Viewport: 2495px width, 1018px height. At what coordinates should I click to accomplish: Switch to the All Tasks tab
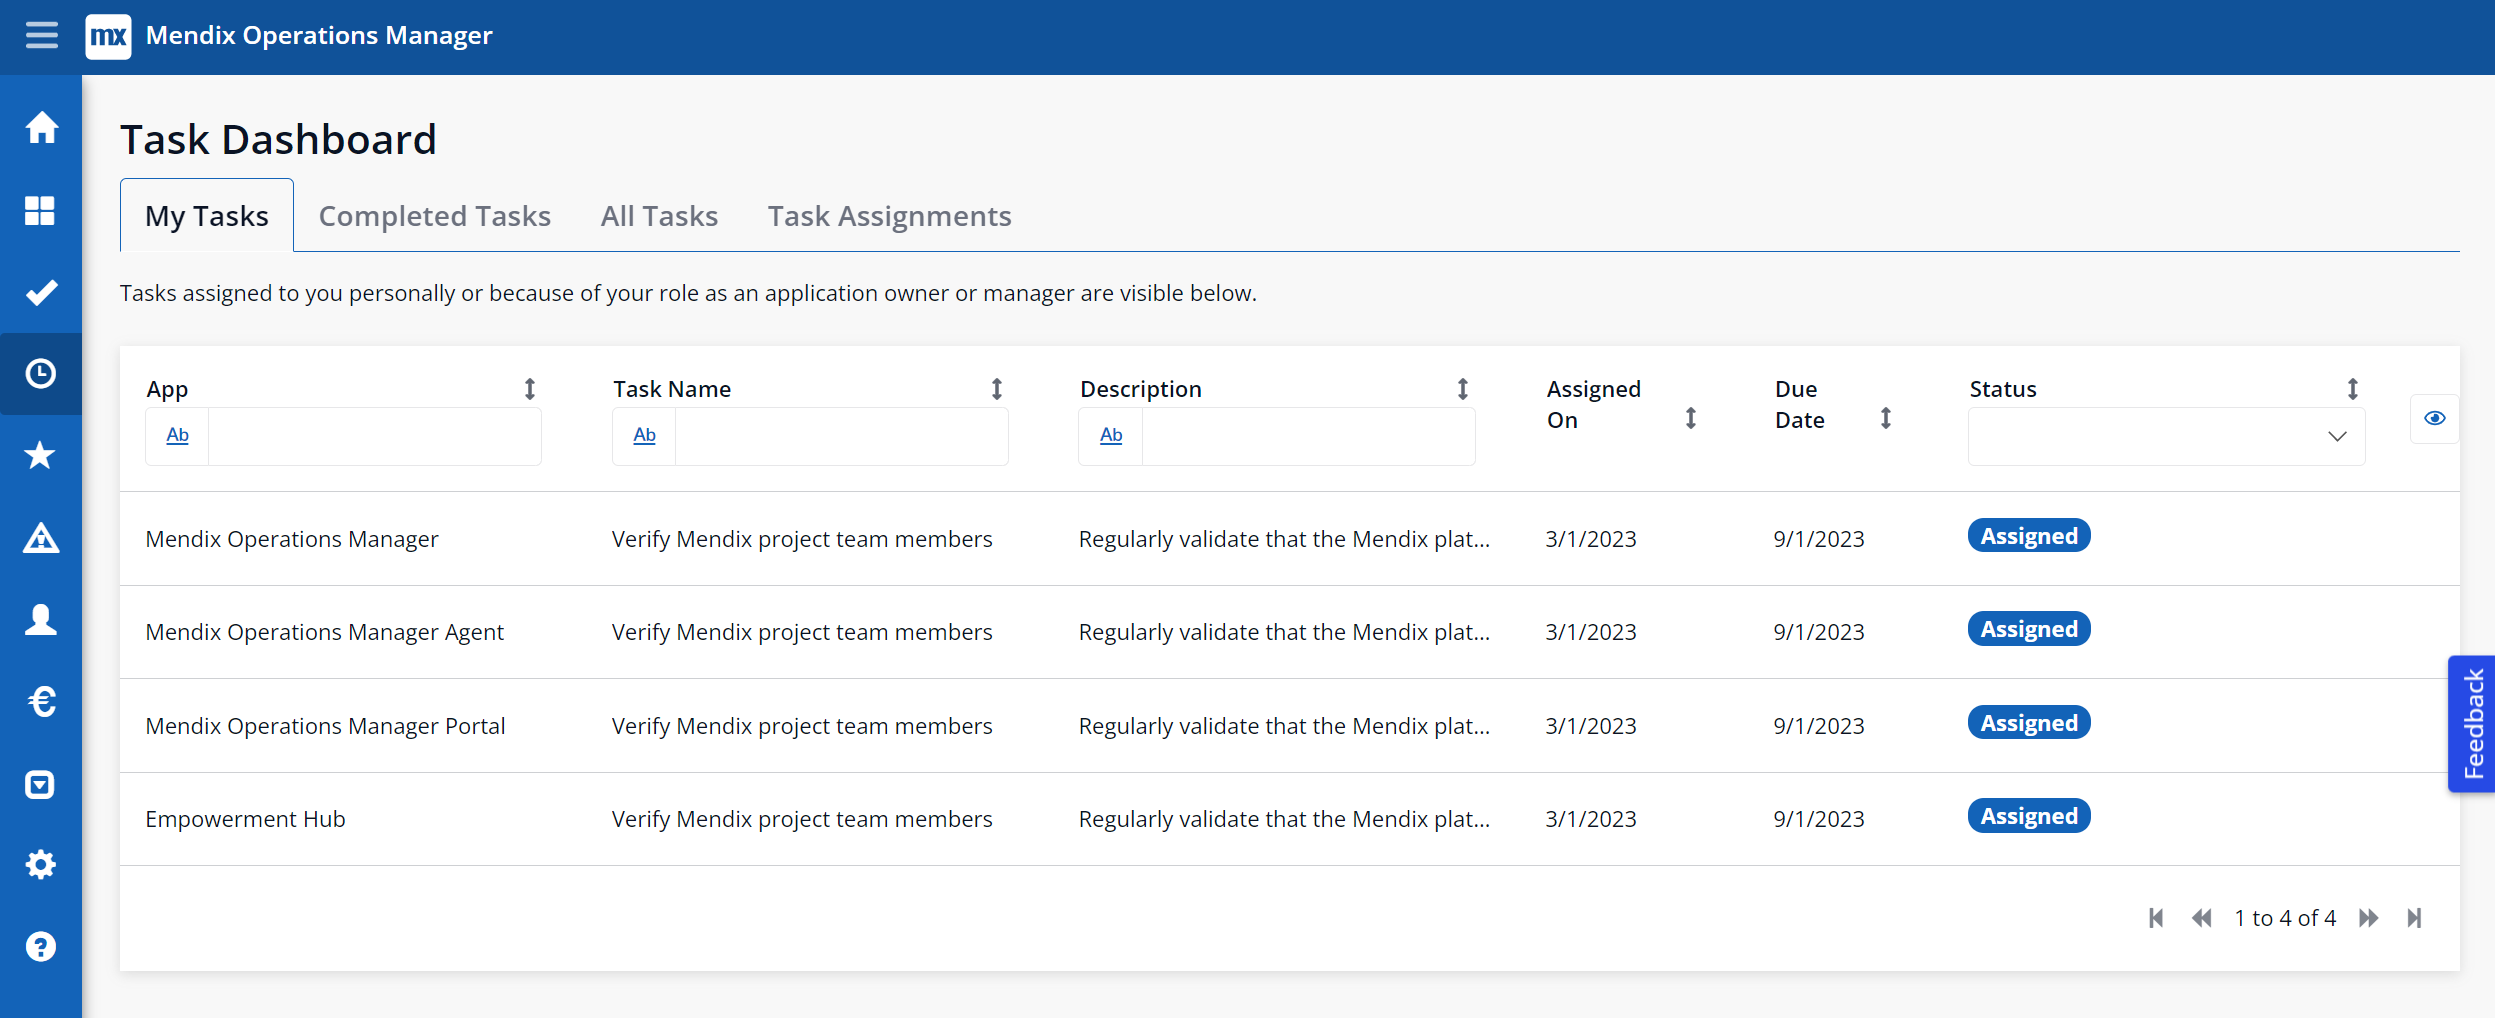pos(660,216)
